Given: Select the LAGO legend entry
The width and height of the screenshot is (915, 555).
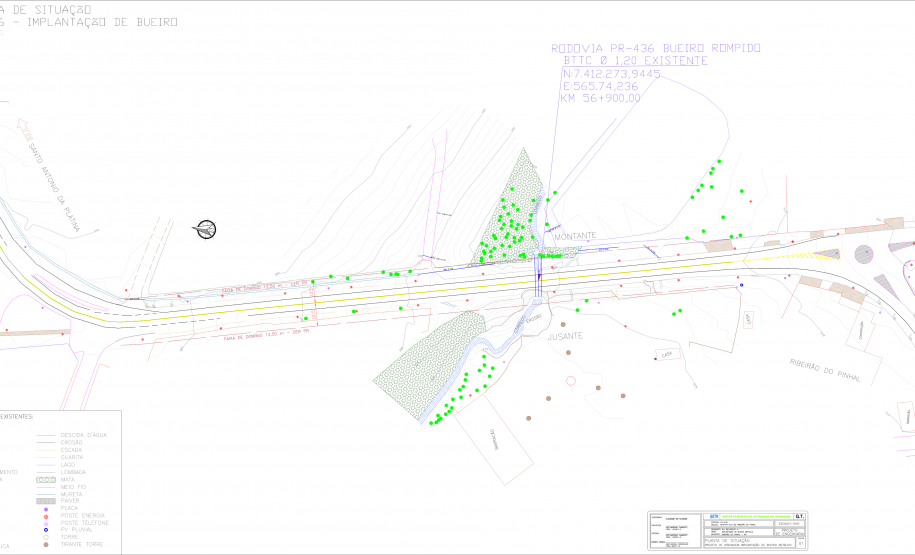Looking at the screenshot, I should (x=67, y=465).
